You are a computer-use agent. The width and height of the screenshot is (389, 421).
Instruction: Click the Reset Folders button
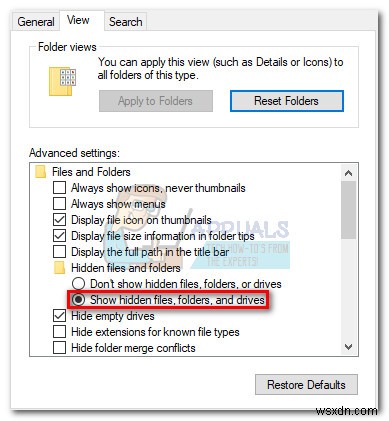point(286,101)
